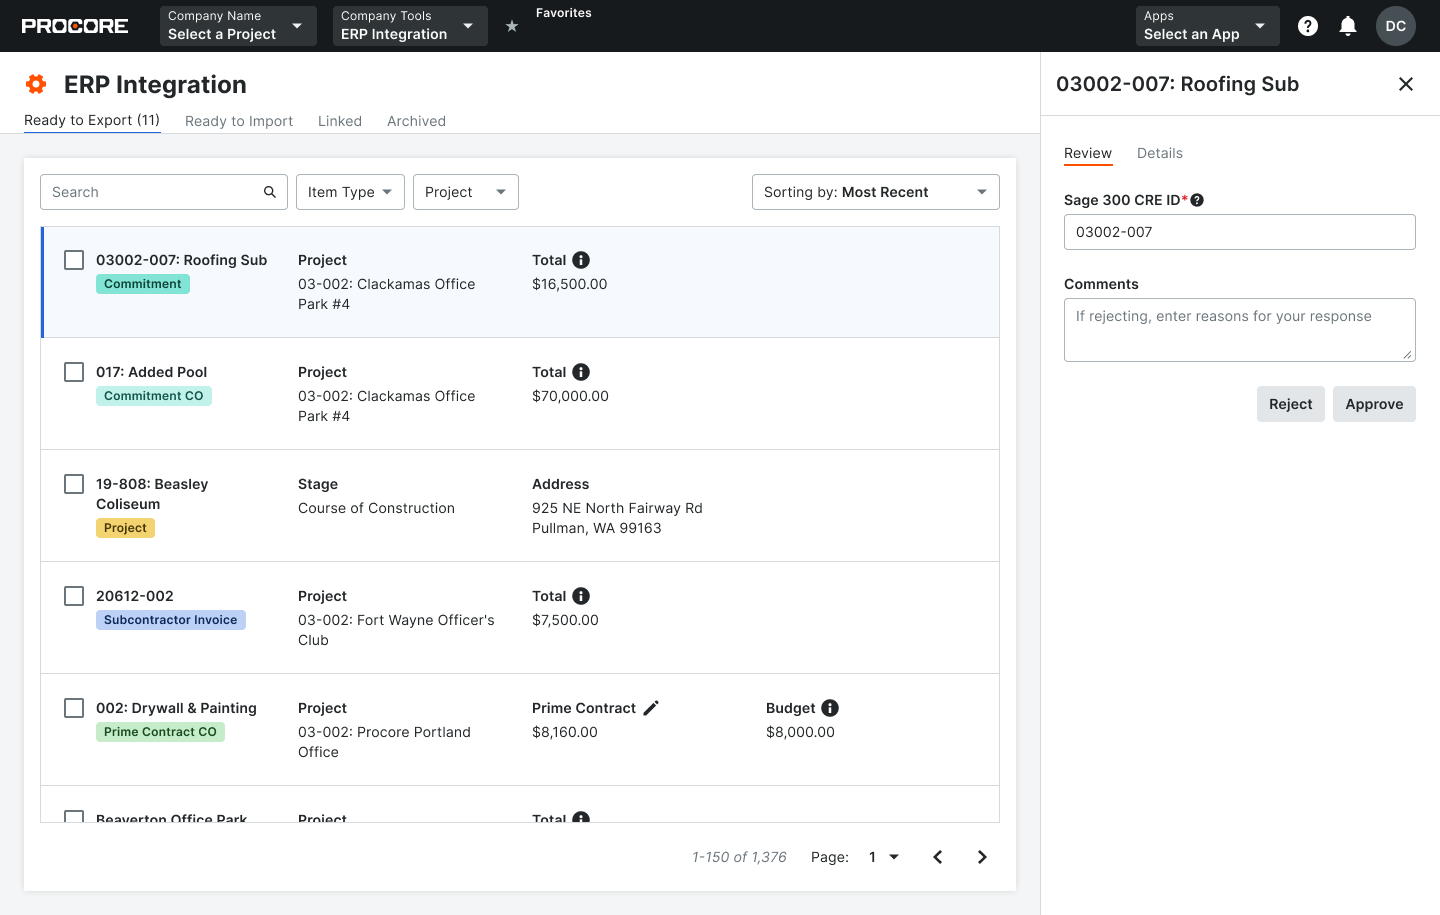Click the search magnifier icon

270,192
